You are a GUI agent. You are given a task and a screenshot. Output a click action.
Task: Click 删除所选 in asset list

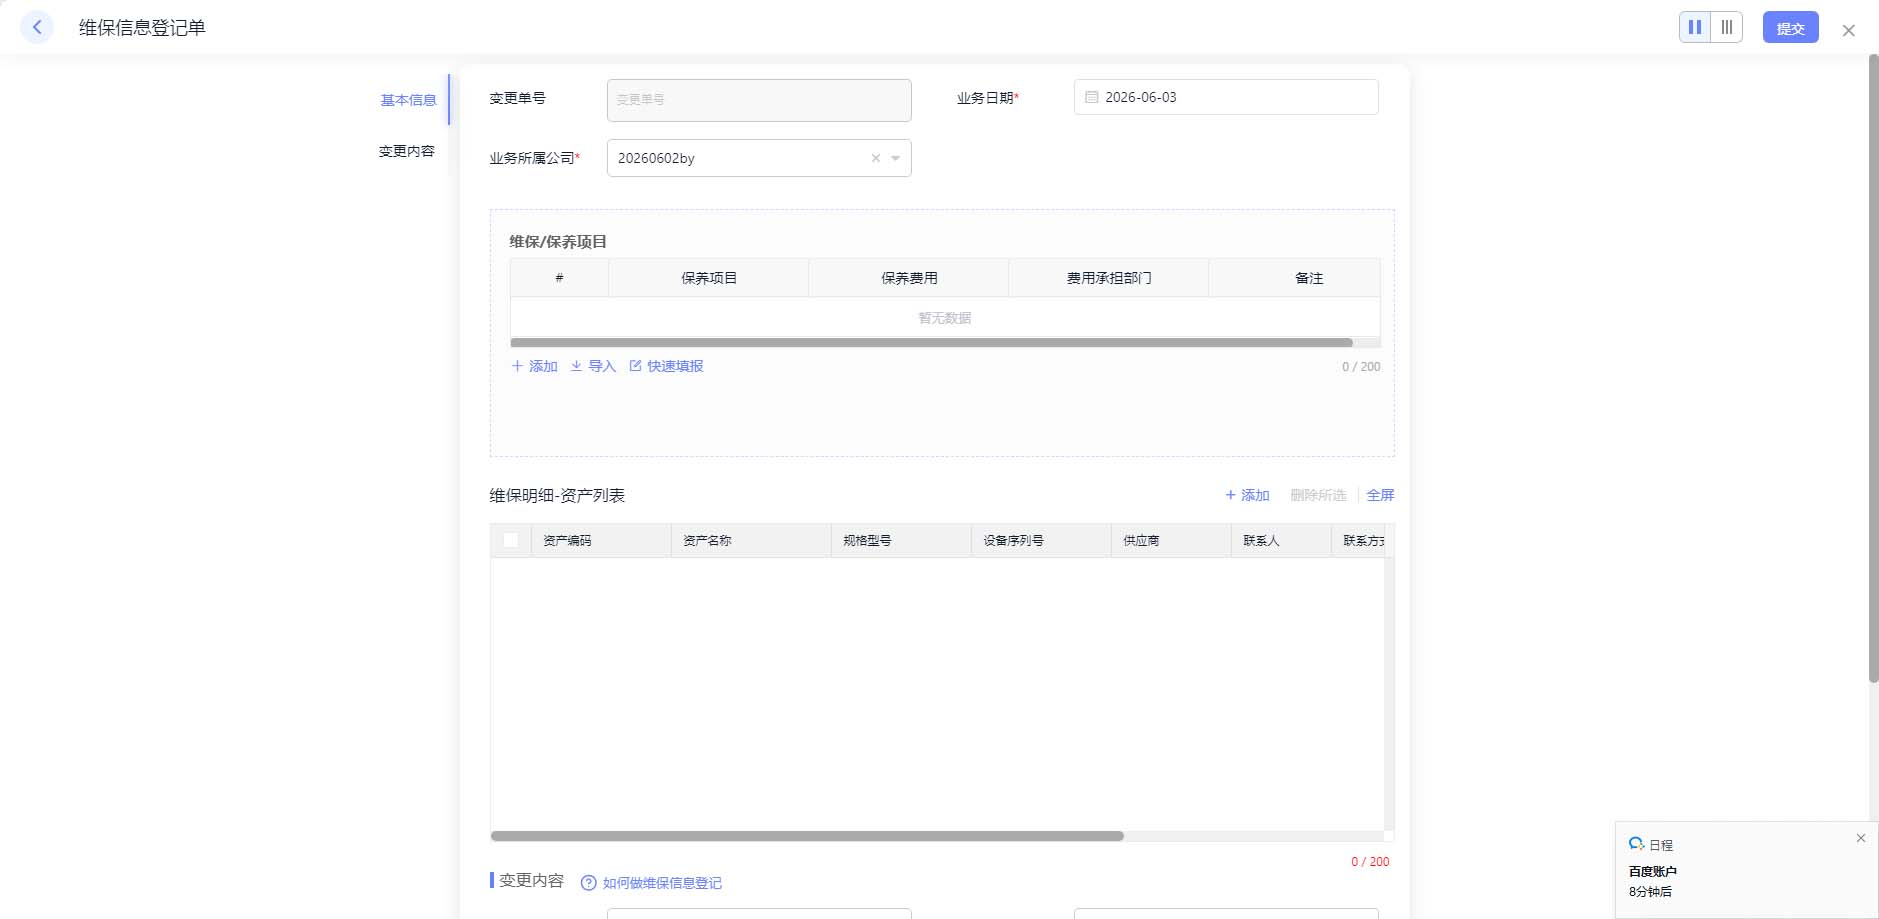coord(1318,495)
